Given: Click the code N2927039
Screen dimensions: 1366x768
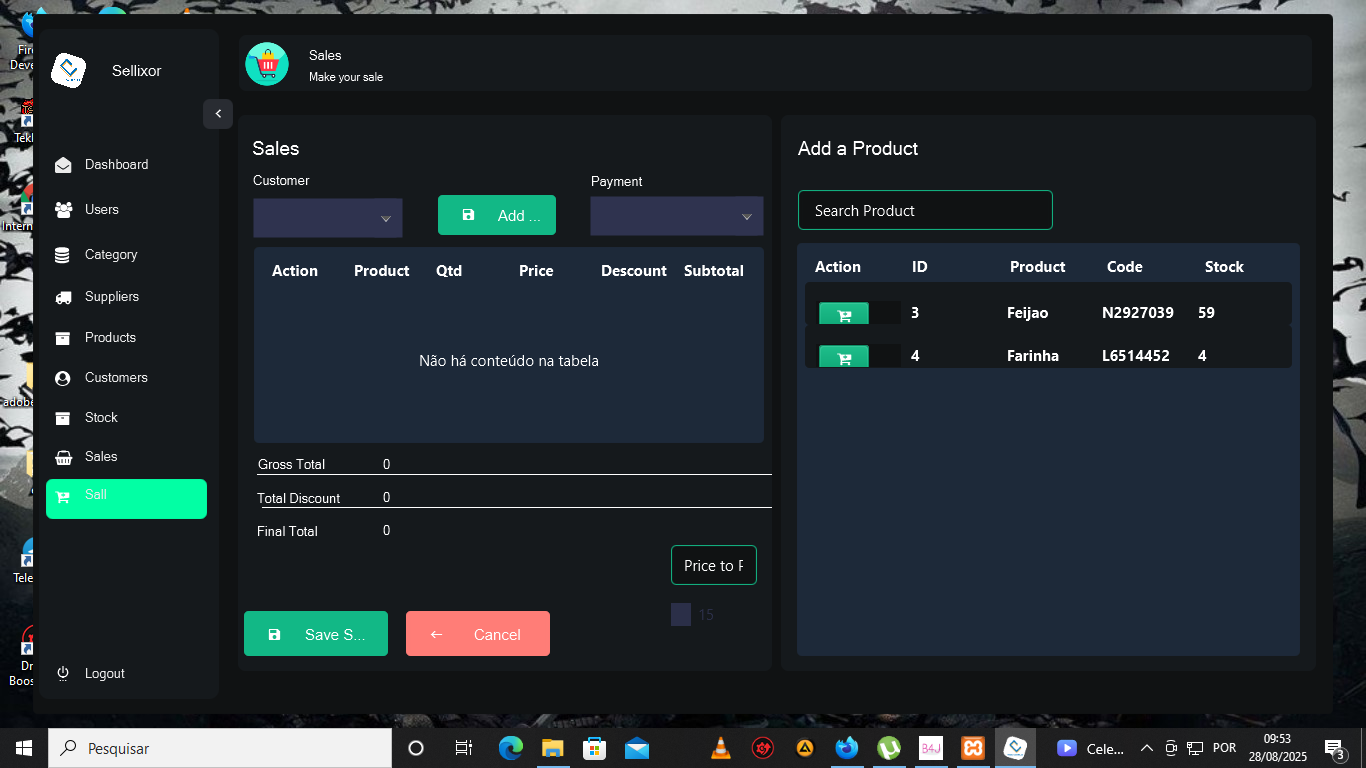Looking at the screenshot, I should tap(1138, 313).
